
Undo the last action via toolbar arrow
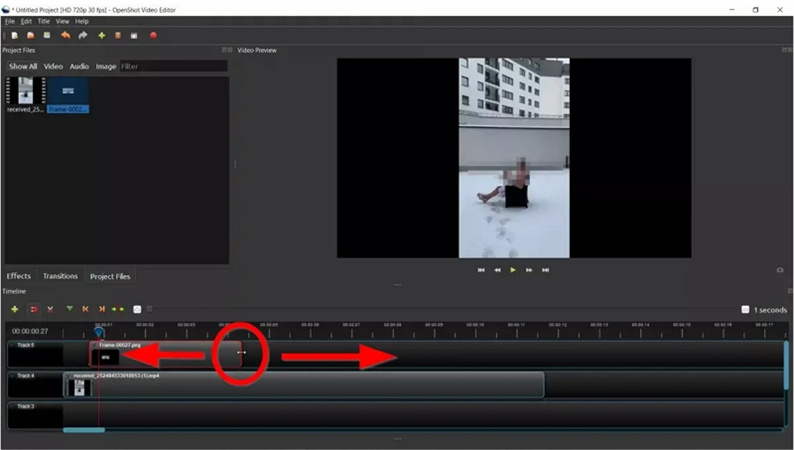[66, 35]
